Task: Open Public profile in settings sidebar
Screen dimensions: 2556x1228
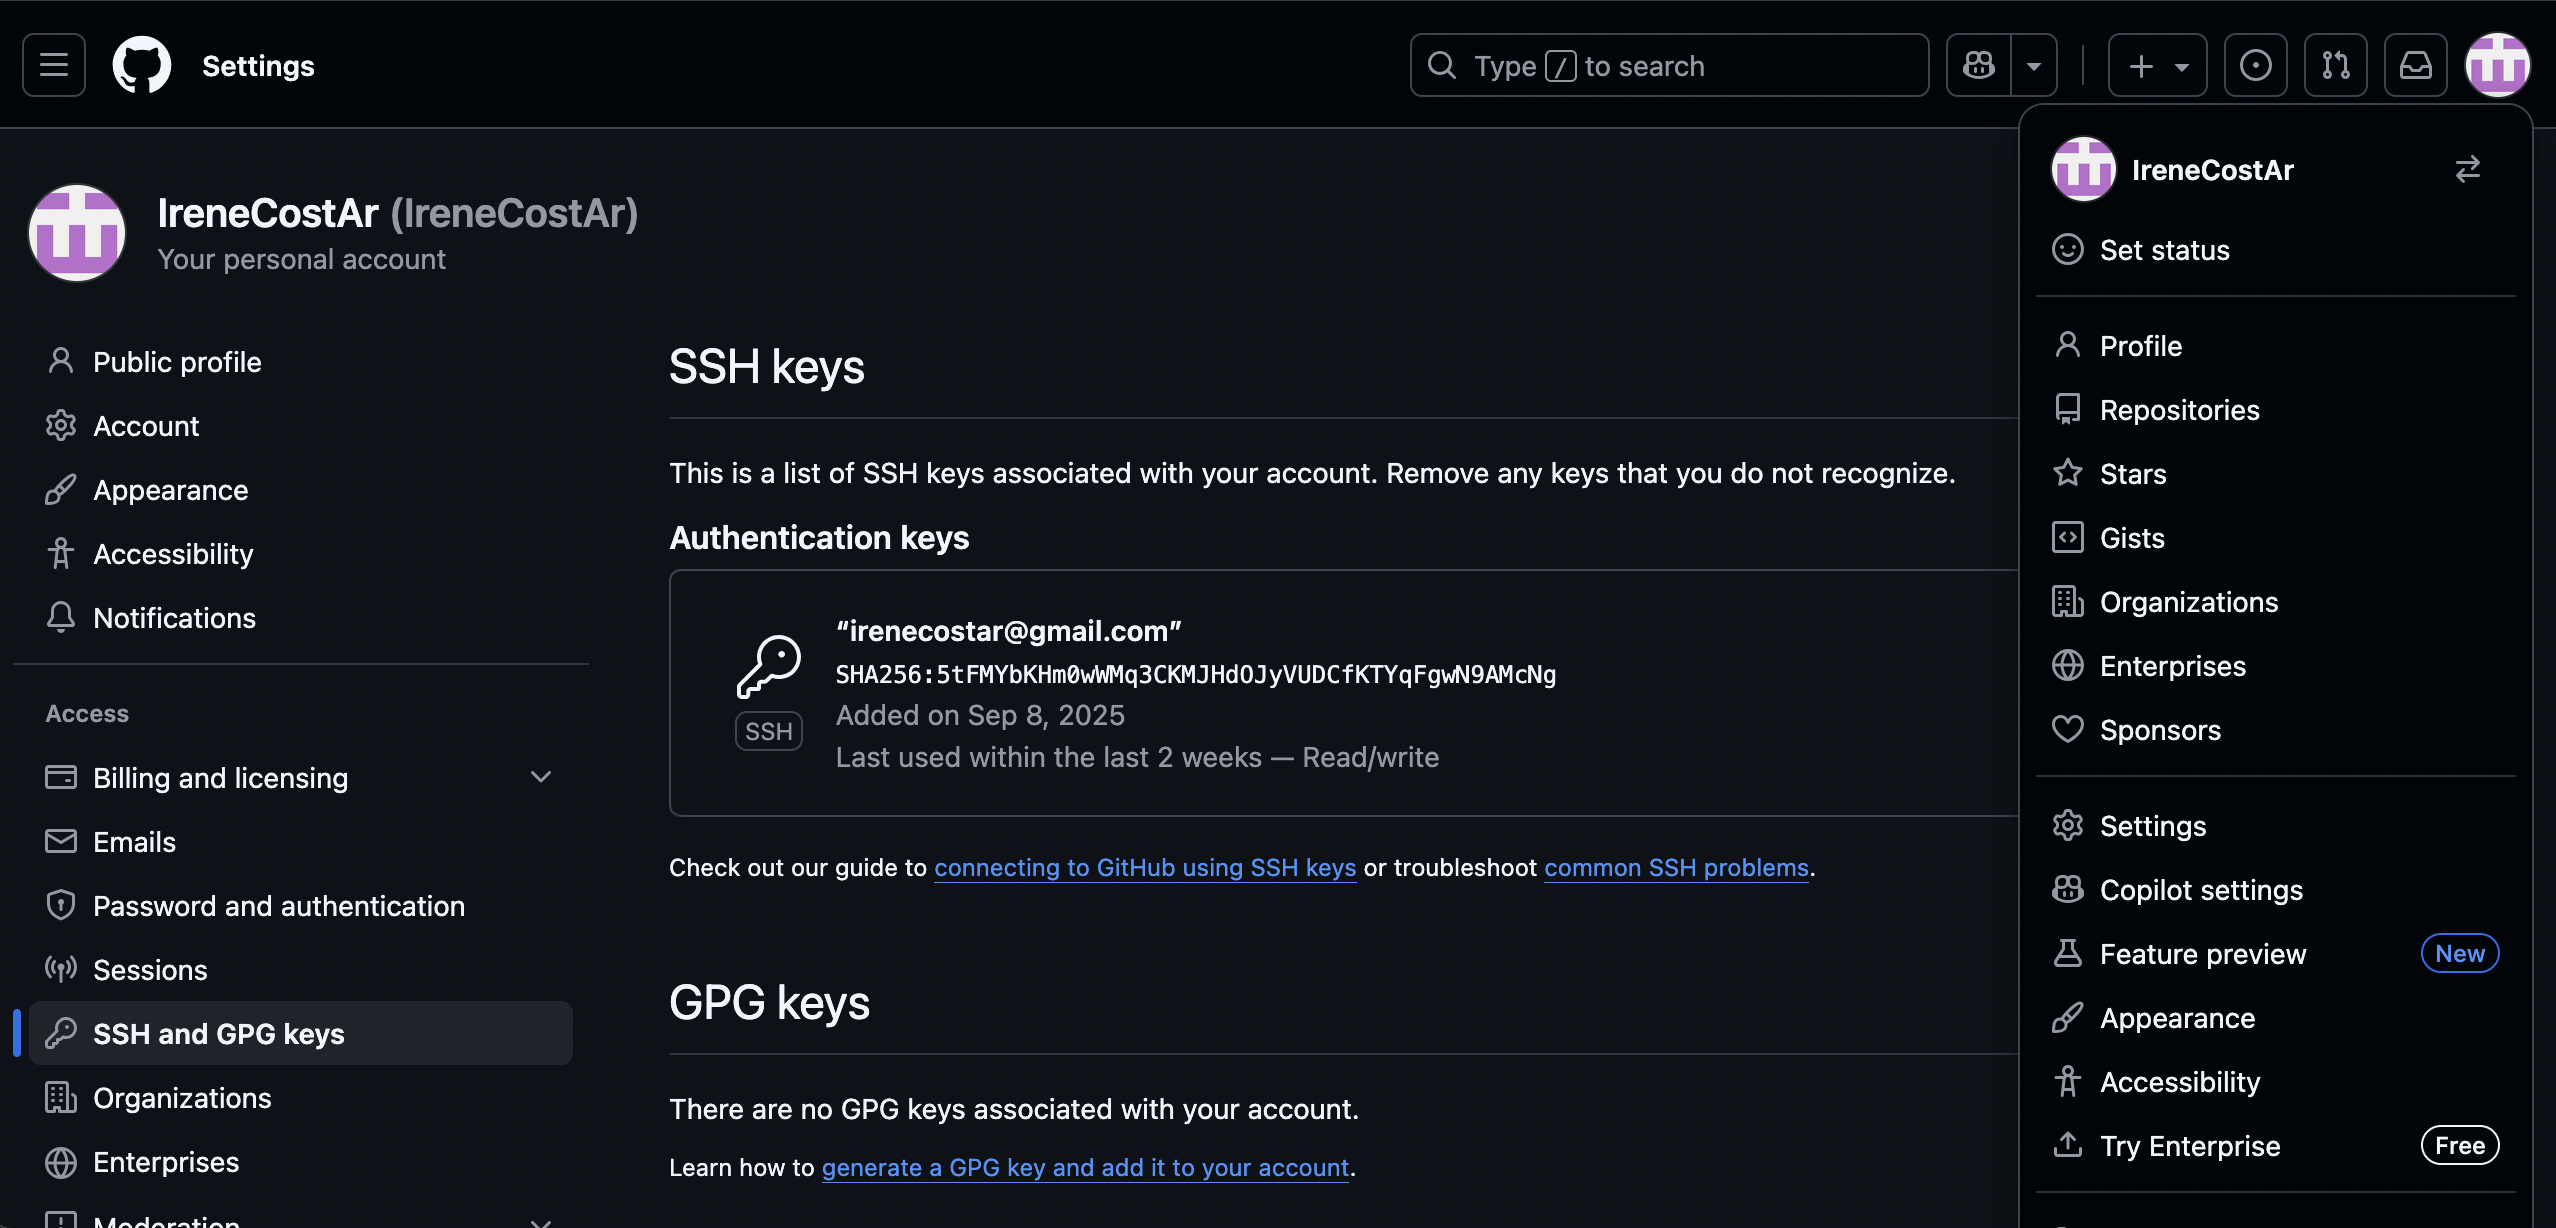Action: 301,362
